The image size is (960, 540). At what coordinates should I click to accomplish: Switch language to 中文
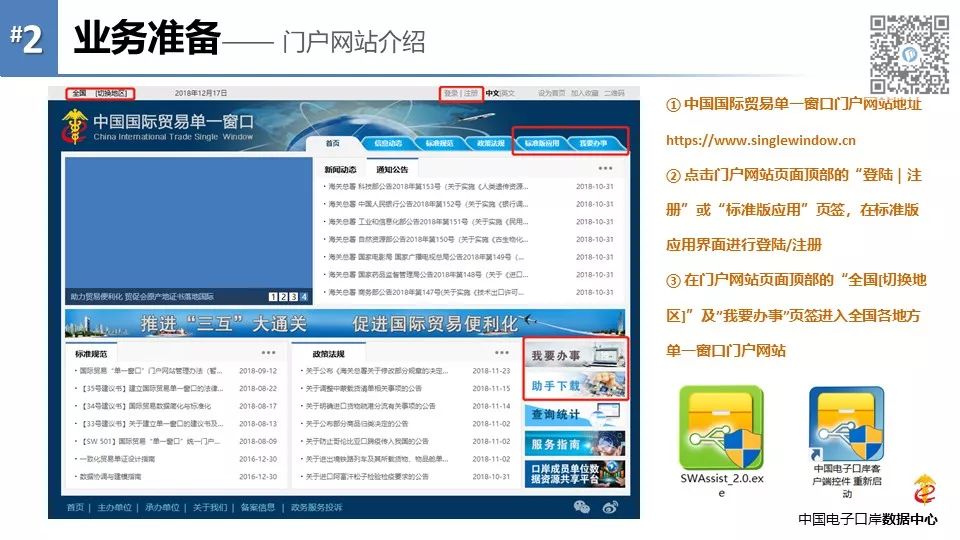[492, 94]
